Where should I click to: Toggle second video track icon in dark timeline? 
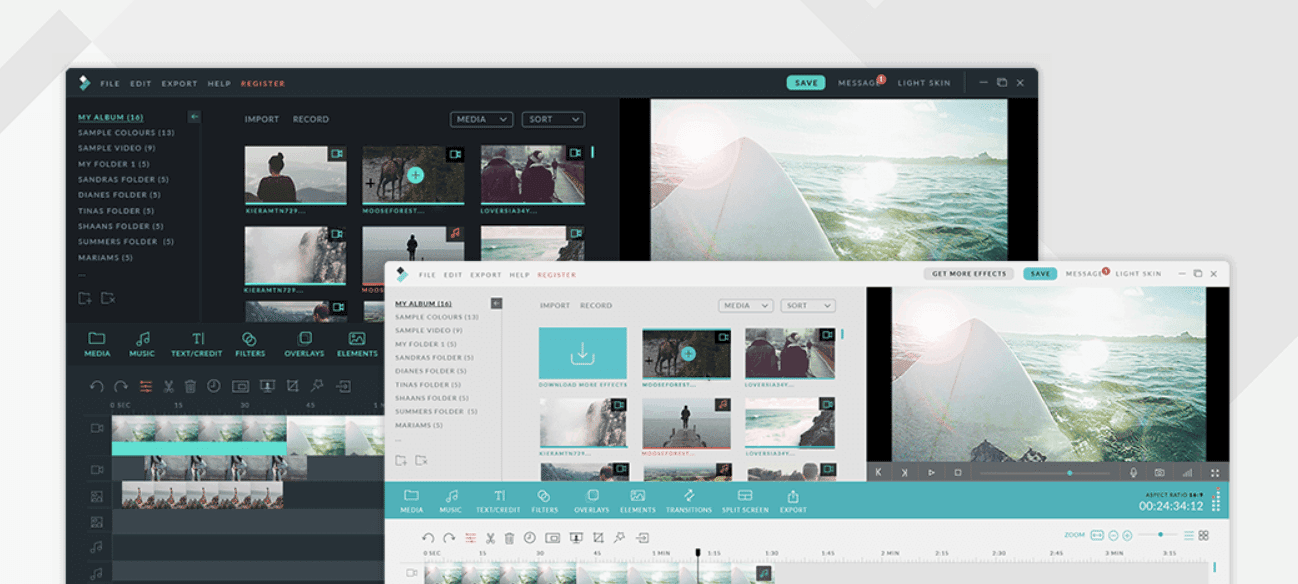tap(97, 469)
